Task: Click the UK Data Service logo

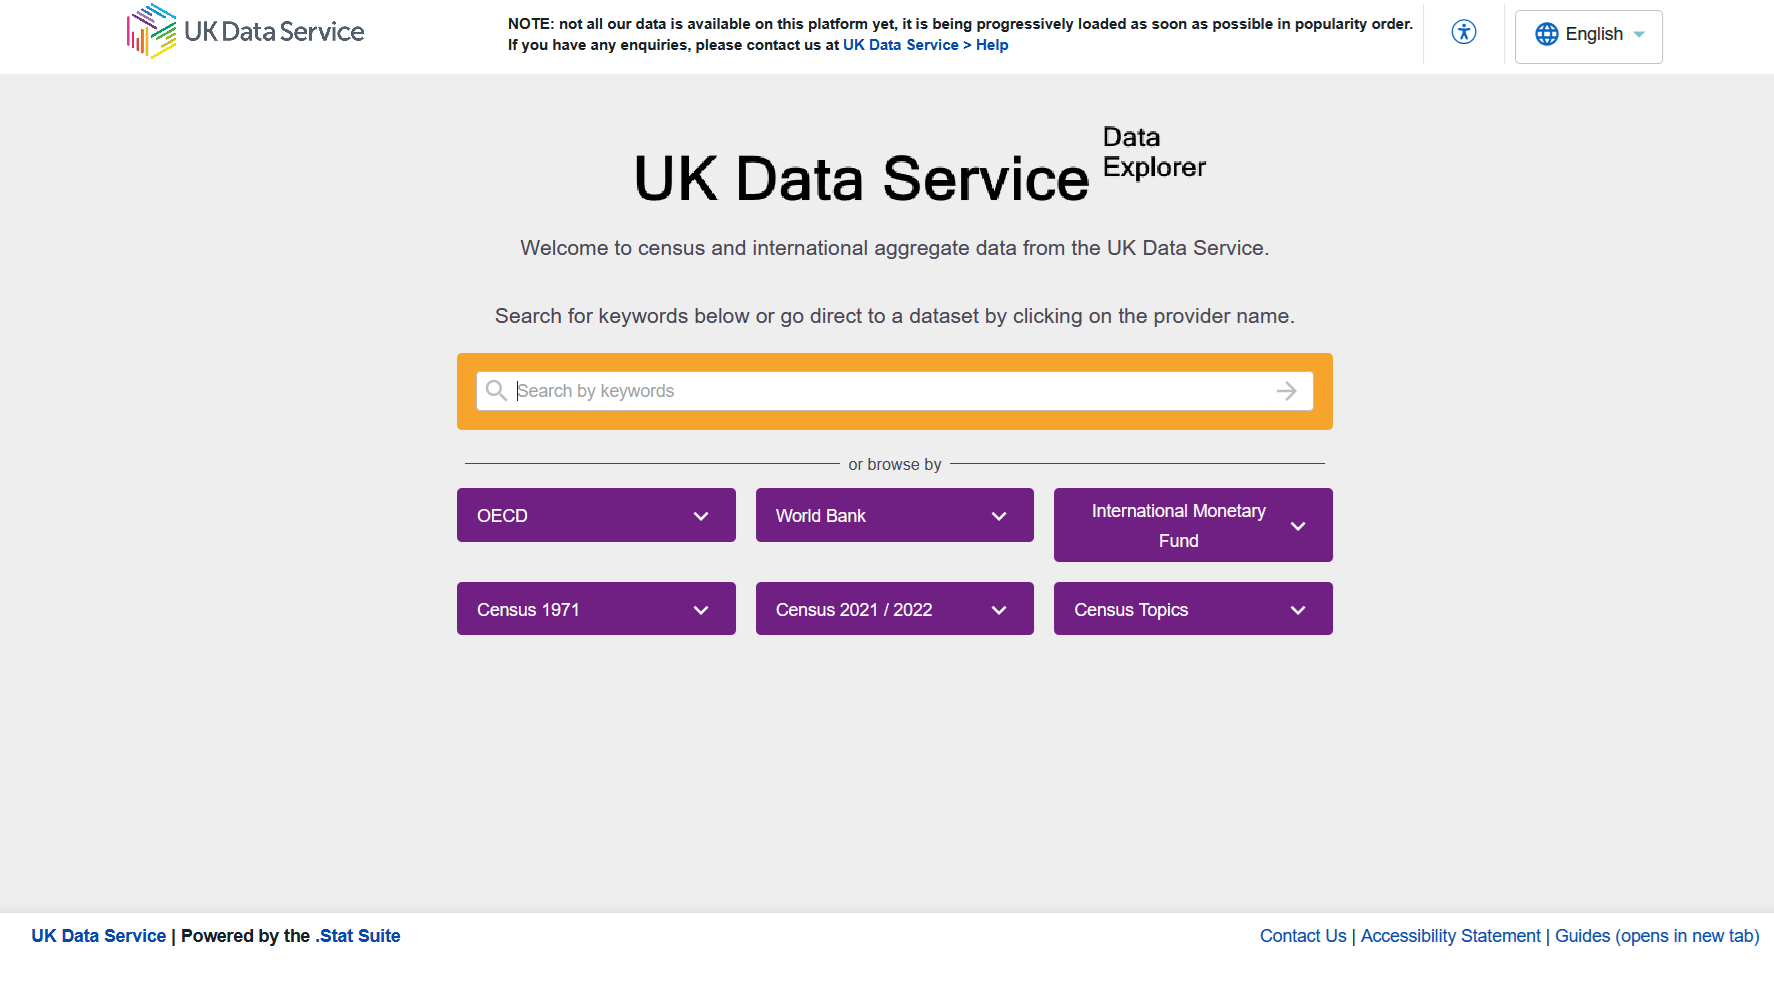Action: click(x=246, y=31)
